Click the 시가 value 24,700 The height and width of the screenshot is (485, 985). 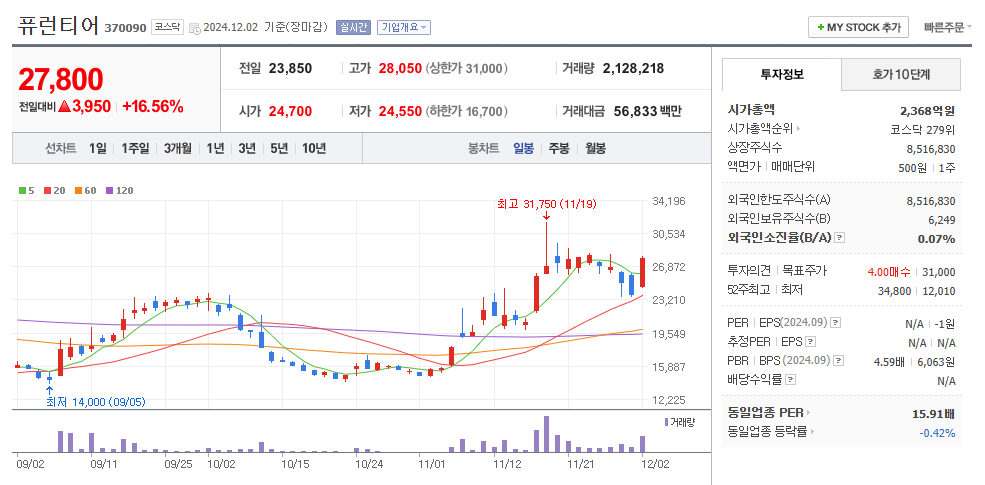pos(290,112)
